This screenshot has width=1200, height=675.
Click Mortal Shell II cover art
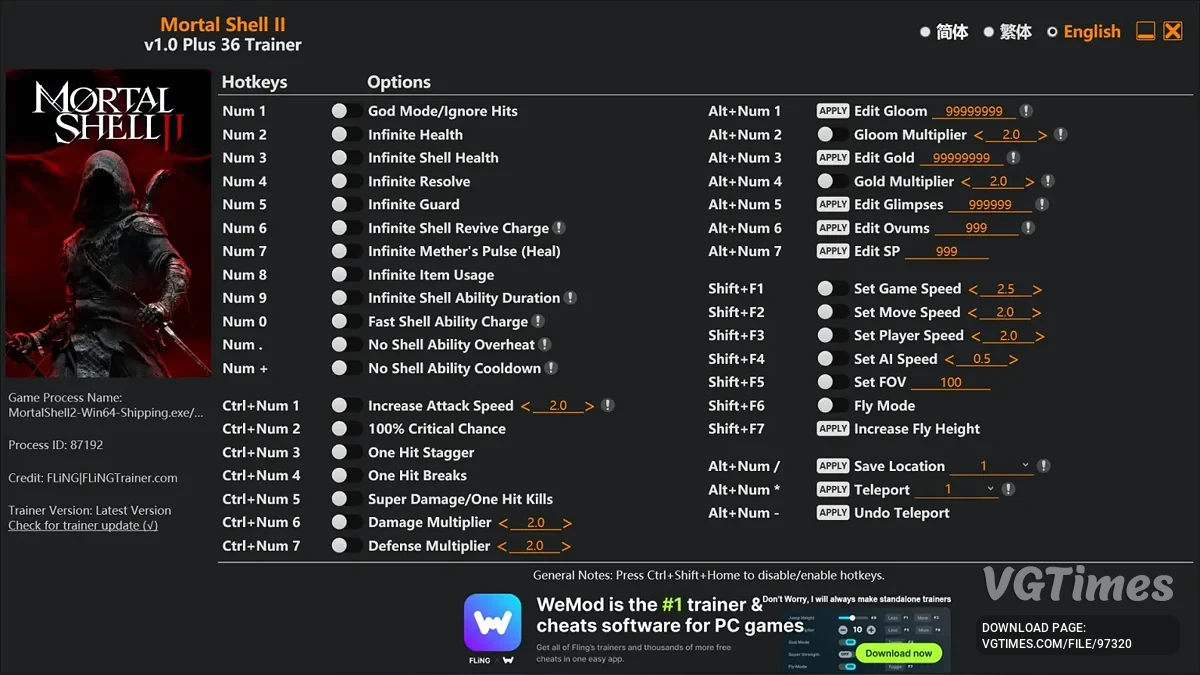[x=109, y=224]
